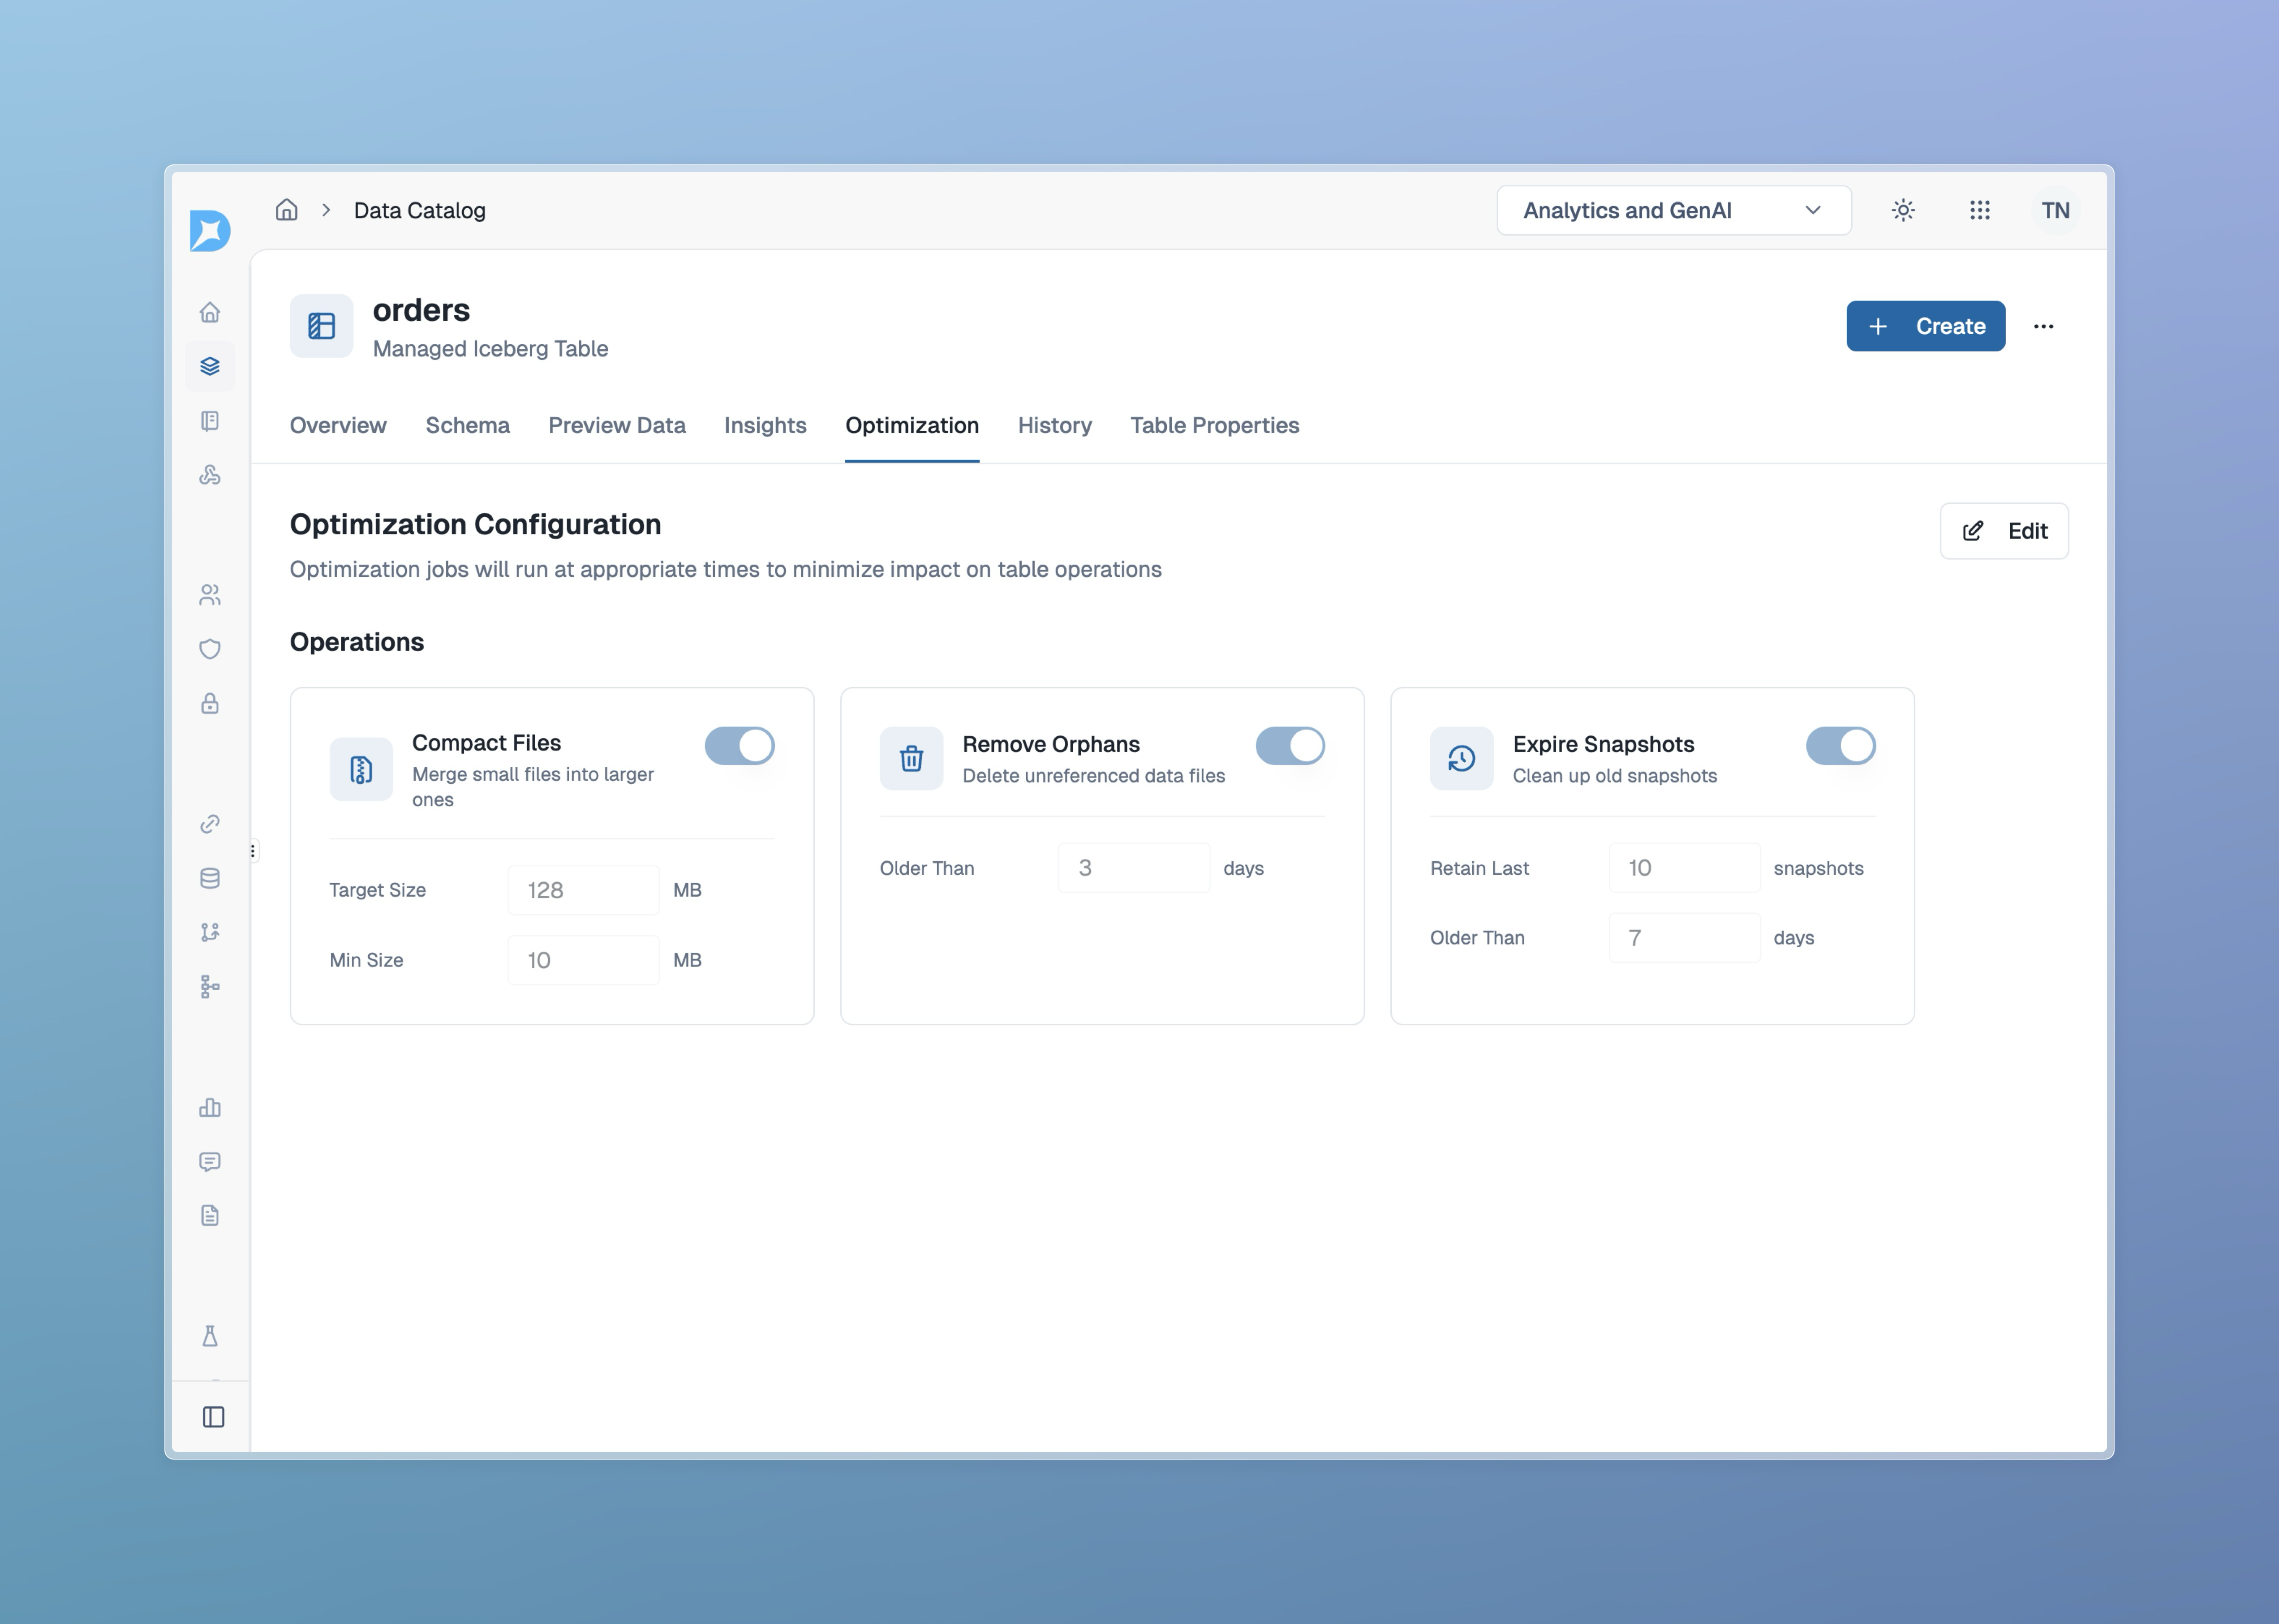
Task: Expand the breadcrumb chevron next to home
Action: coord(327,210)
